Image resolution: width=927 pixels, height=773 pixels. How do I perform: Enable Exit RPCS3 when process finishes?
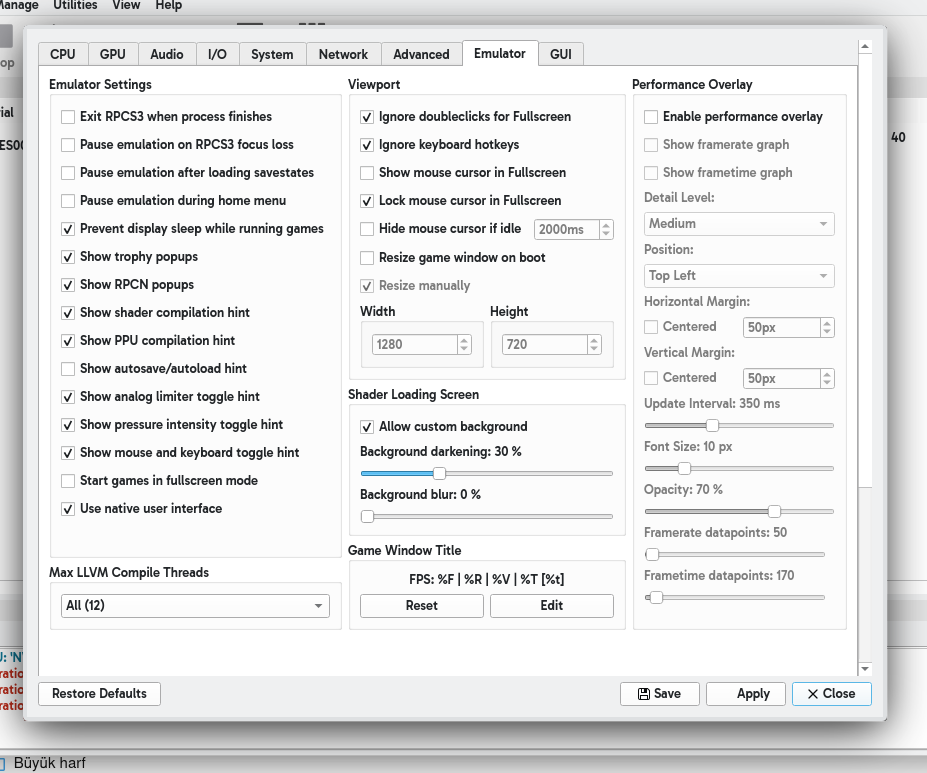[x=68, y=117]
